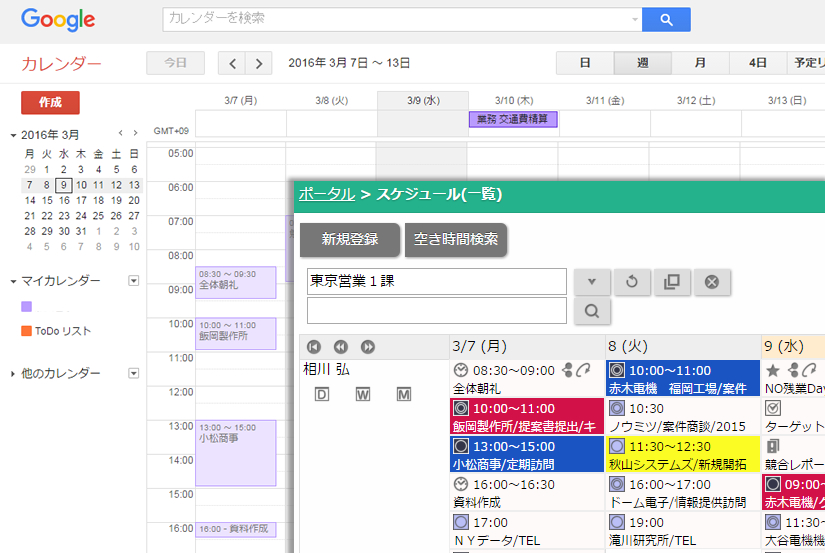Click icon next to 10:30 ノウミツ entry
The width and height of the screenshot is (825, 553).
click(x=617, y=408)
